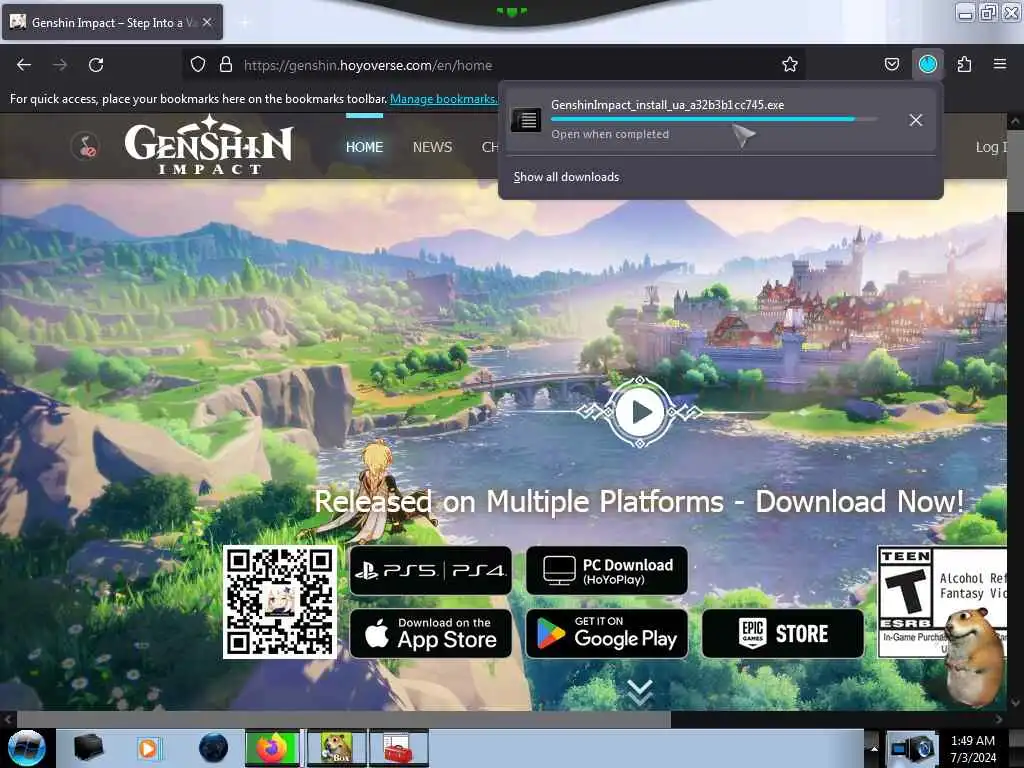The image size is (1024, 768).
Task: Open the NEWS navigation item
Action: pos(432,147)
